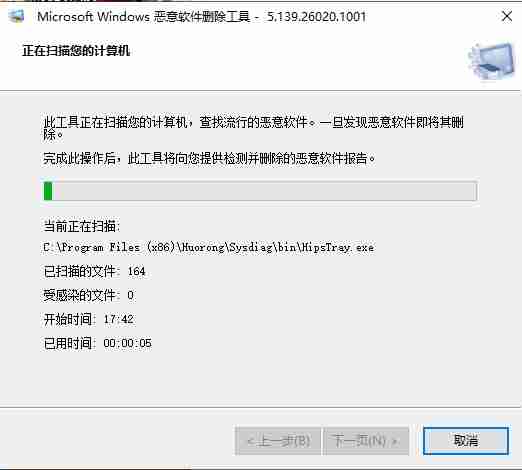Click the green scan progress bar

click(48, 191)
